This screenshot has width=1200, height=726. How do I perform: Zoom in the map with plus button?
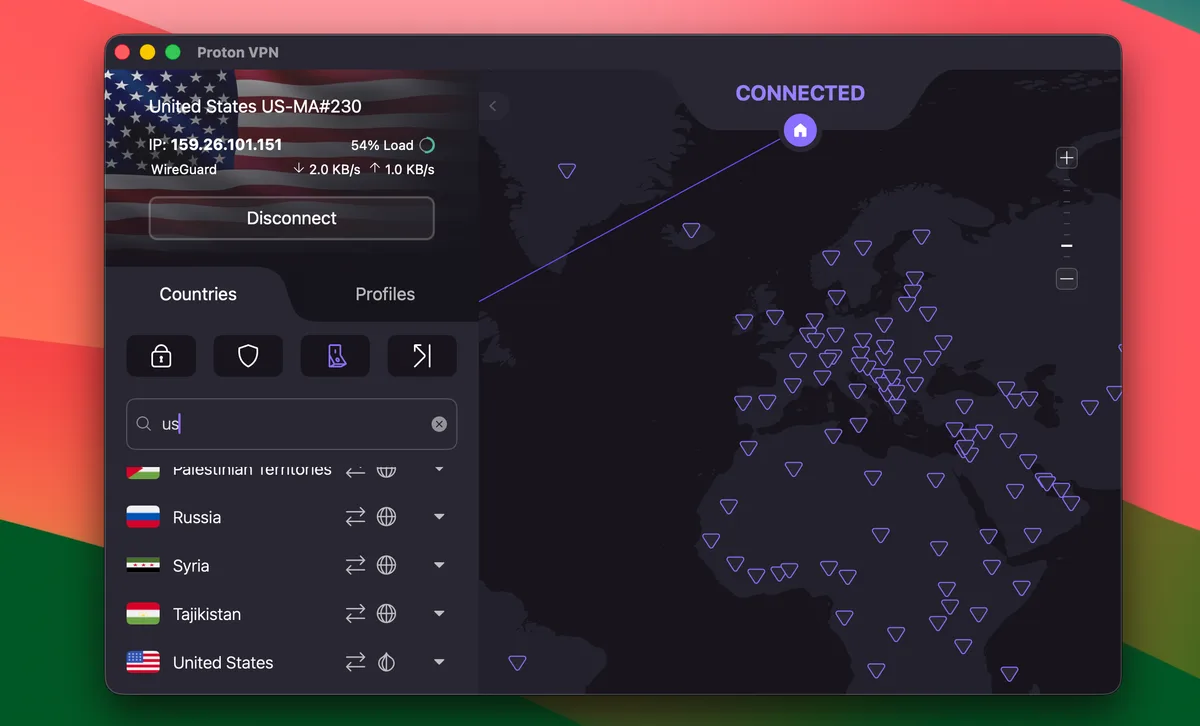tap(1067, 158)
